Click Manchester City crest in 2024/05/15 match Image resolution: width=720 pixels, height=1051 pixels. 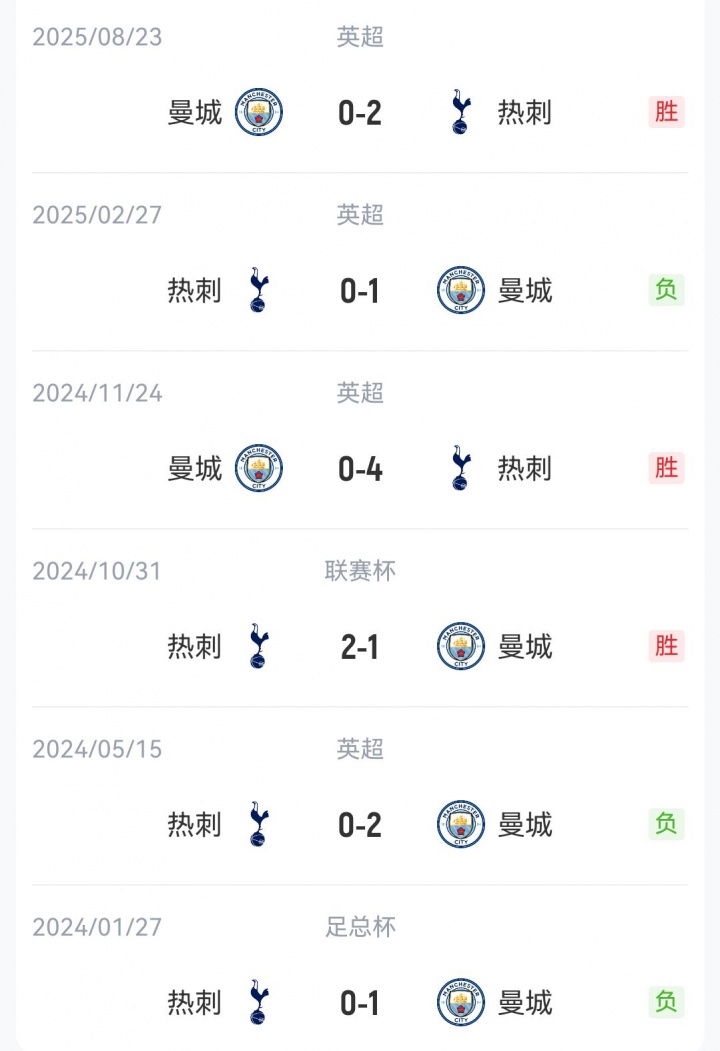pyautogui.click(x=461, y=825)
